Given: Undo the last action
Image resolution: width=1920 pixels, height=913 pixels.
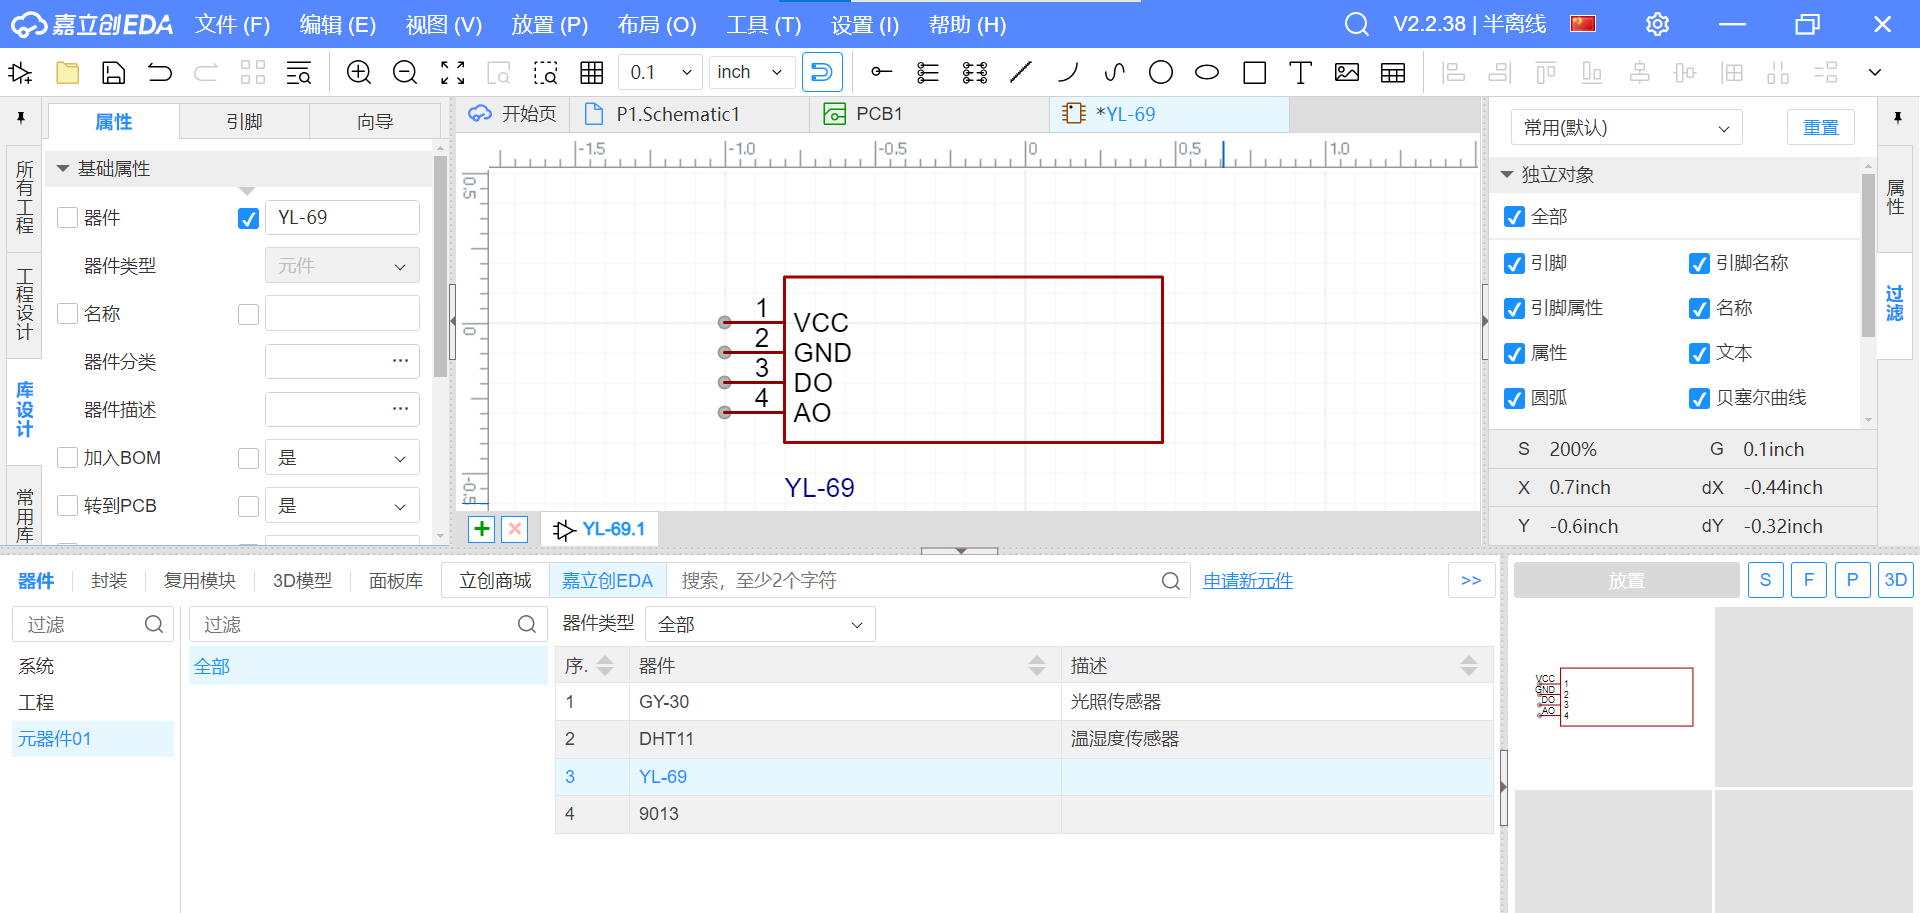Looking at the screenshot, I should (160, 72).
